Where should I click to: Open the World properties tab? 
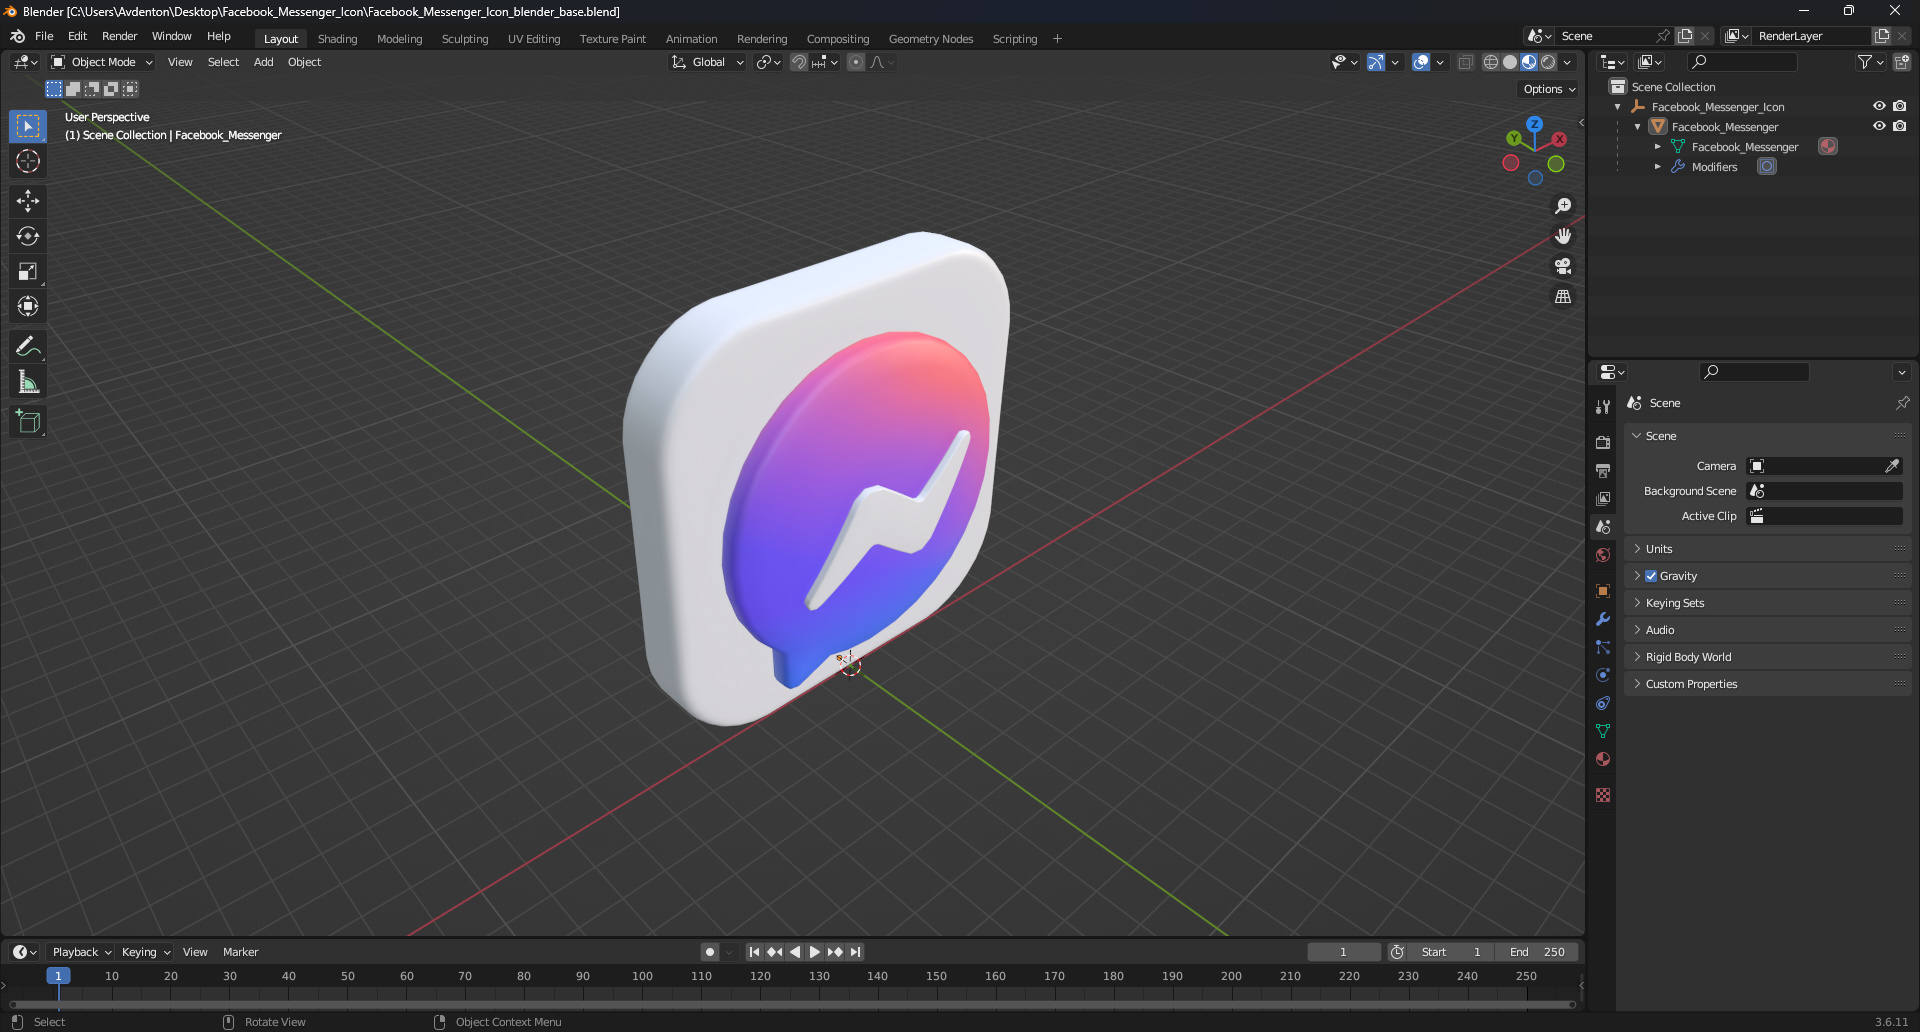[1603, 555]
